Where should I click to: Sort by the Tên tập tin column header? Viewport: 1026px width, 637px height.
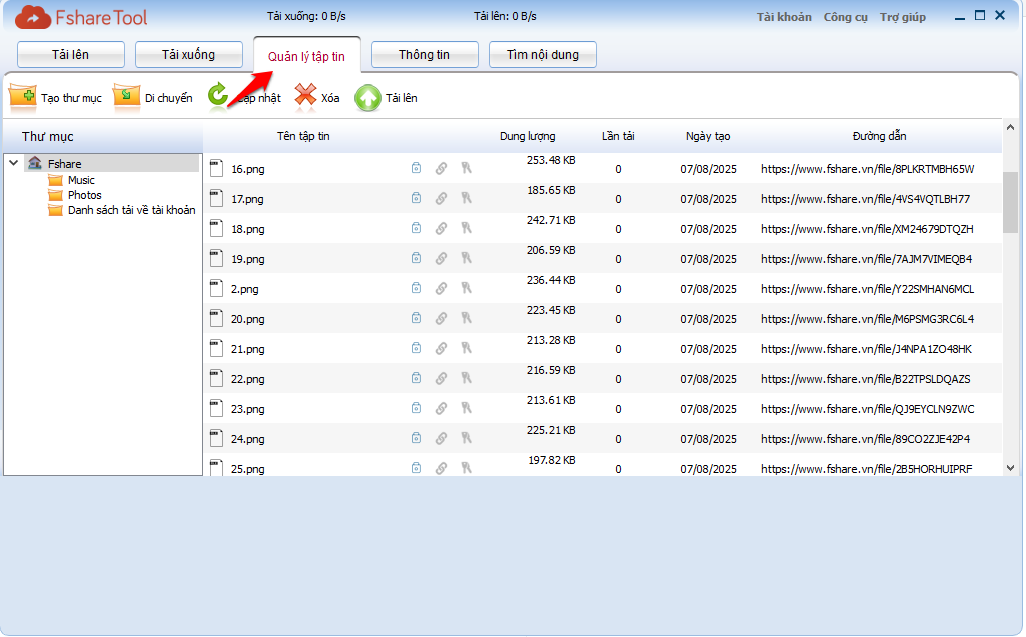[303, 136]
